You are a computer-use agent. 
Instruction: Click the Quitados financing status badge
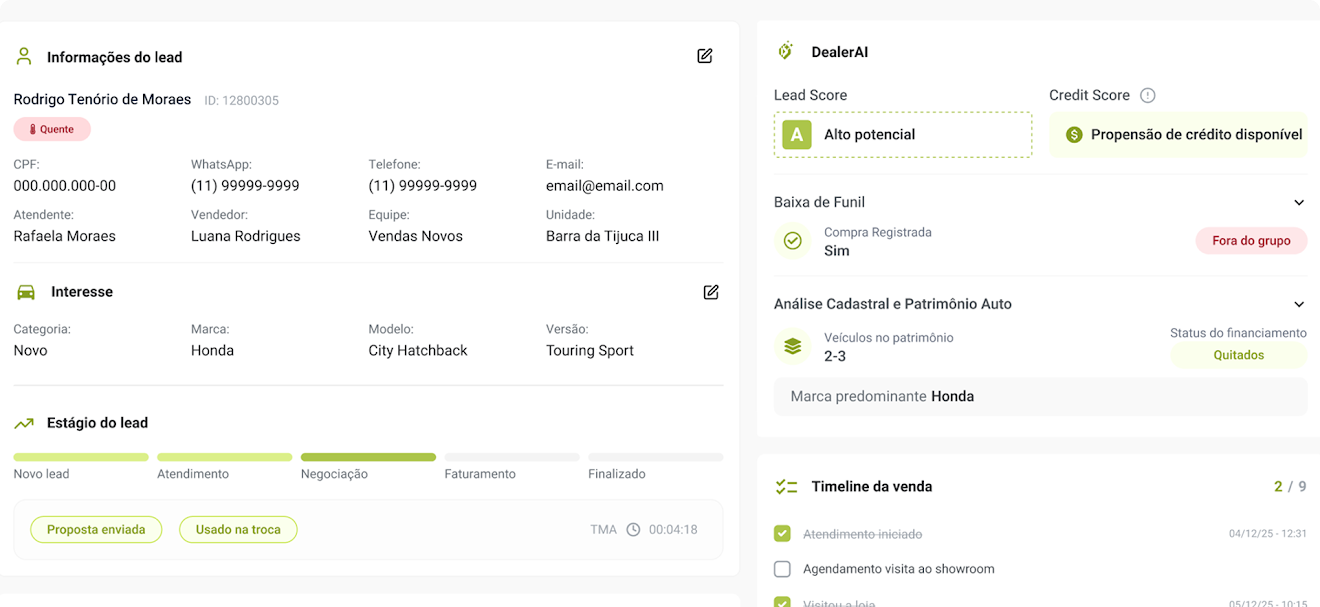[1239, 355]
